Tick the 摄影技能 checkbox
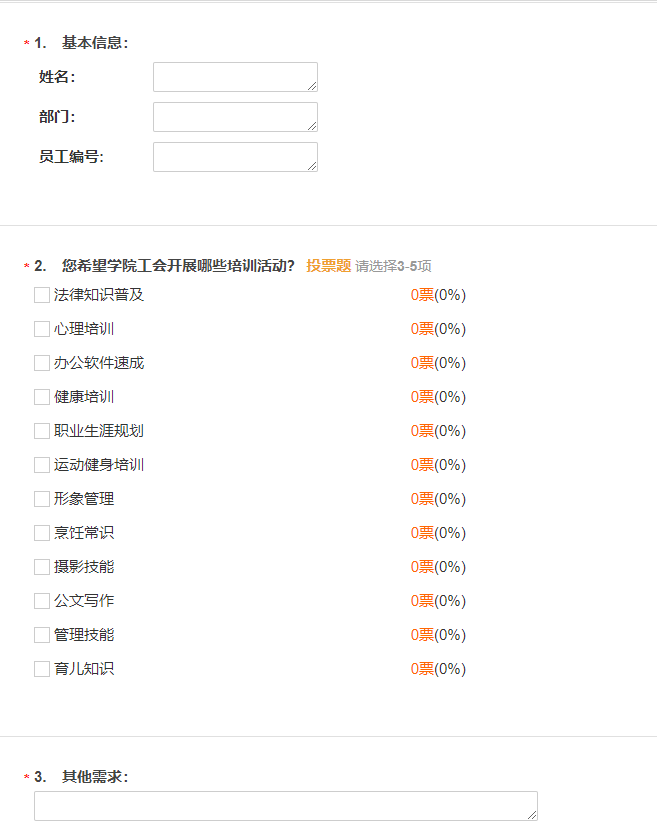The height and width of the screenshot is (832, 657). (x=42, y=567)
